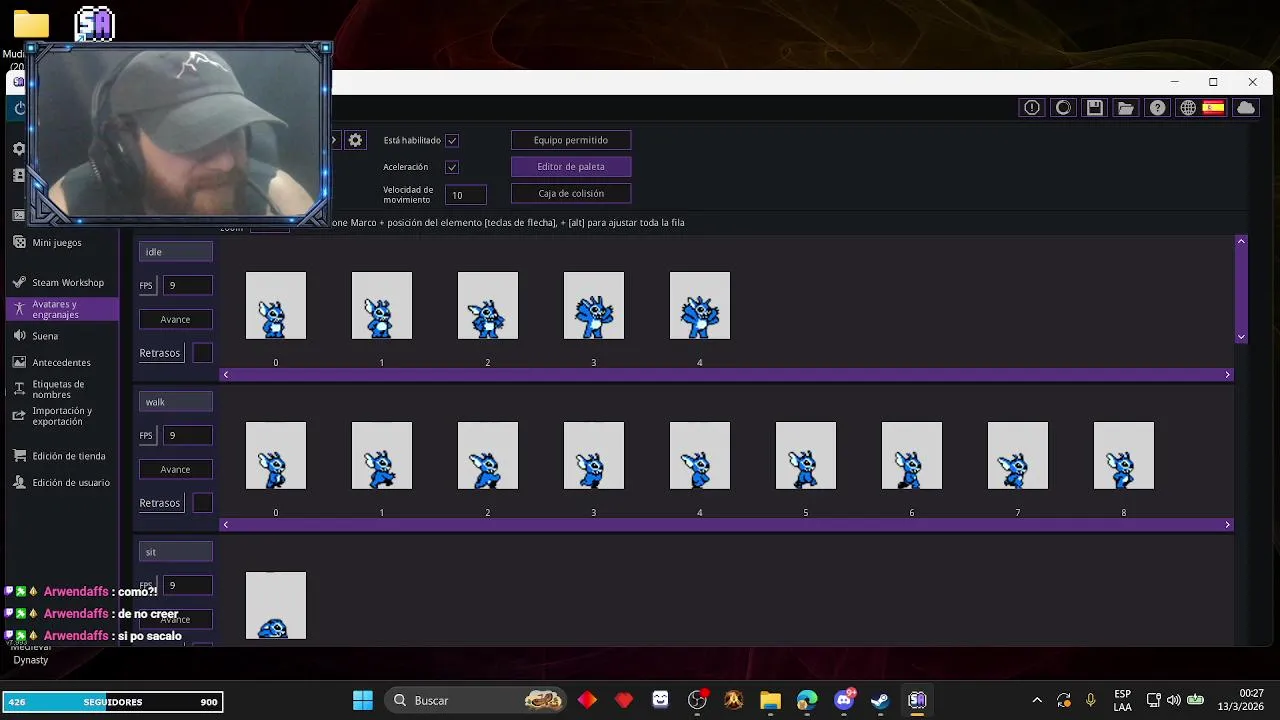
Task: Click the Caja de colisión button
Action: (571, 193)
